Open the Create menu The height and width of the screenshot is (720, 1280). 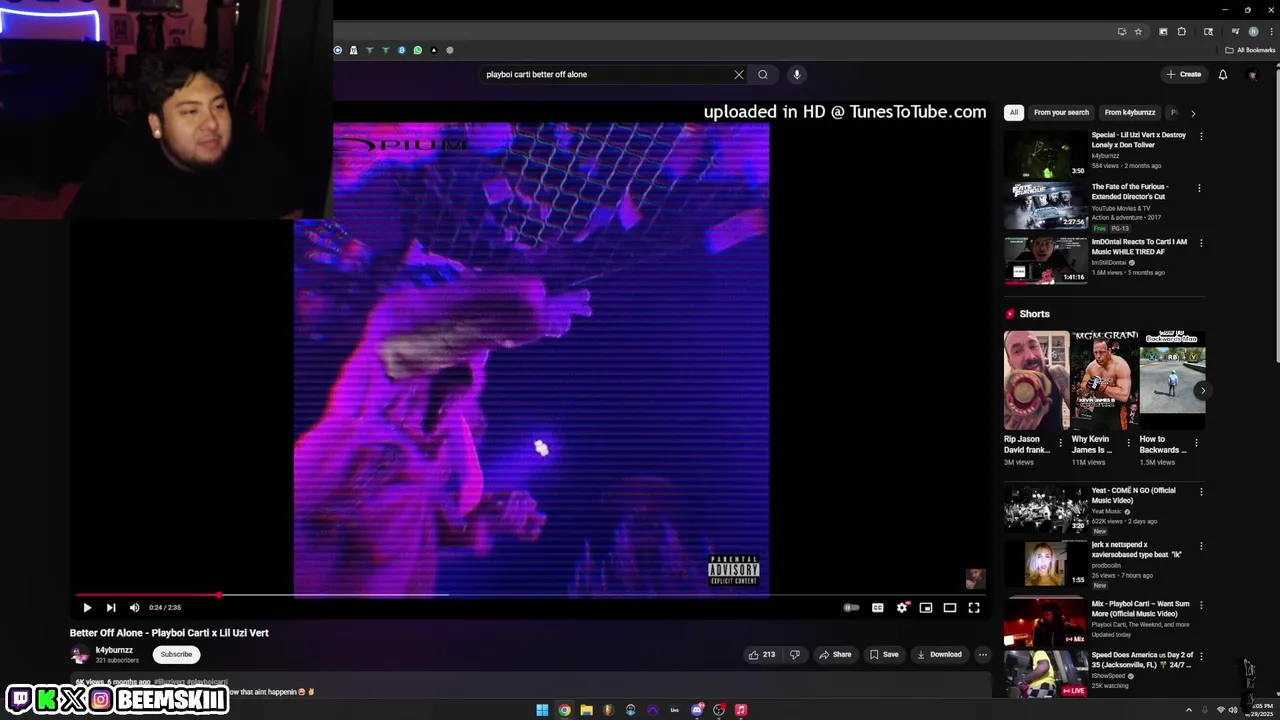click(x=1184, y=74)
